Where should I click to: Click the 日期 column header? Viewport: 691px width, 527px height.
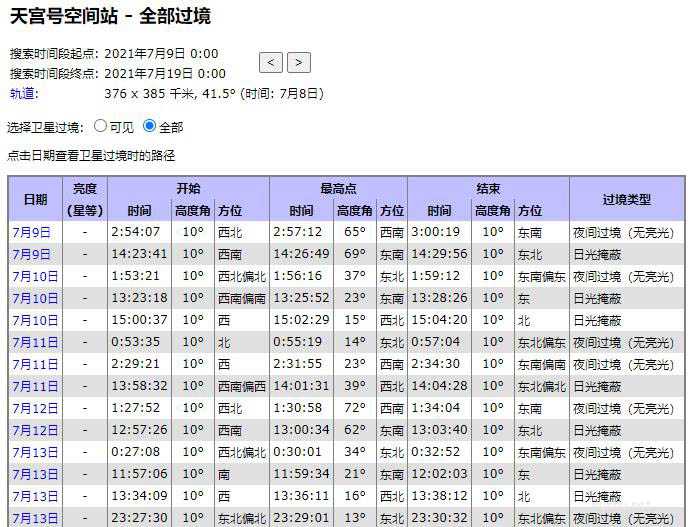click(35, 199)
